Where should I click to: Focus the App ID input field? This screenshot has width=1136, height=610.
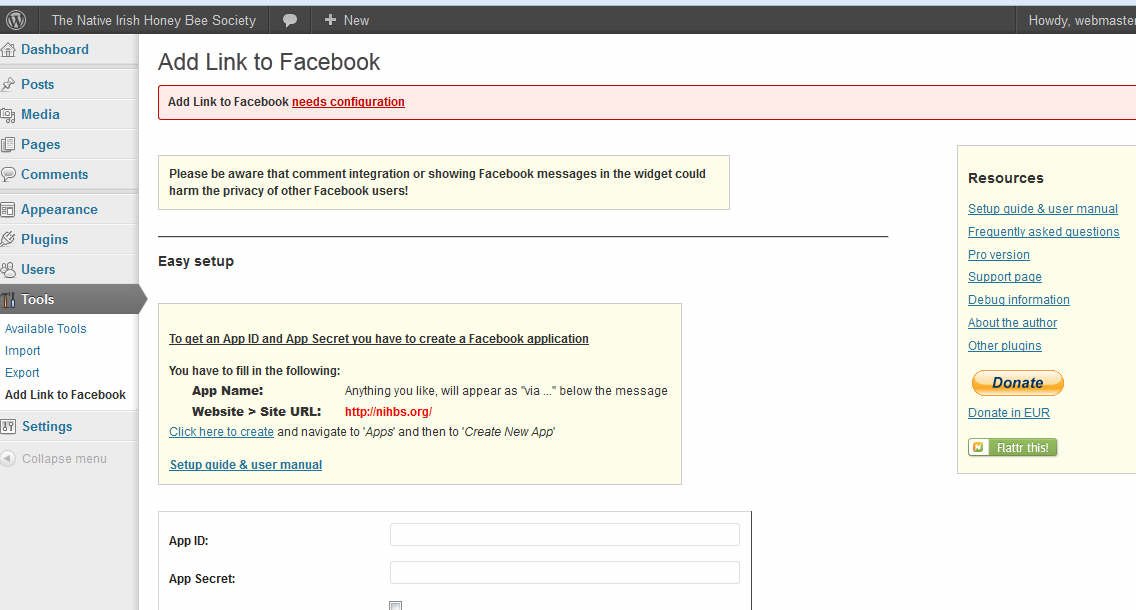[564, 535]
